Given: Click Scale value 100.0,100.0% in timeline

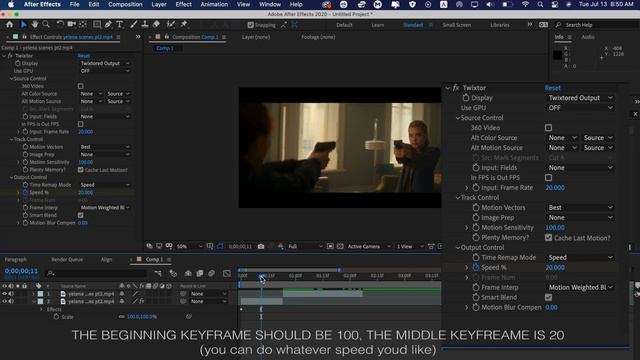Looking at the screenshot, I should coord(142,317).
